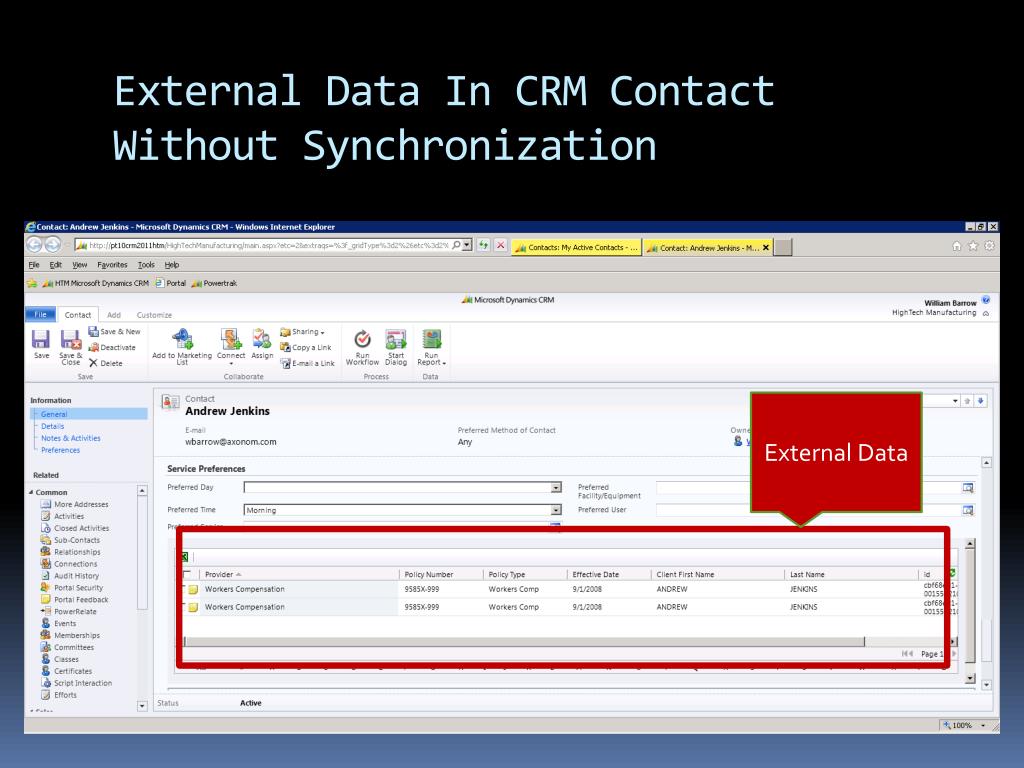The image size is (1024, 768).
Task: Toggle the select-all grid checkbox
Action: (x=188, y=575)
